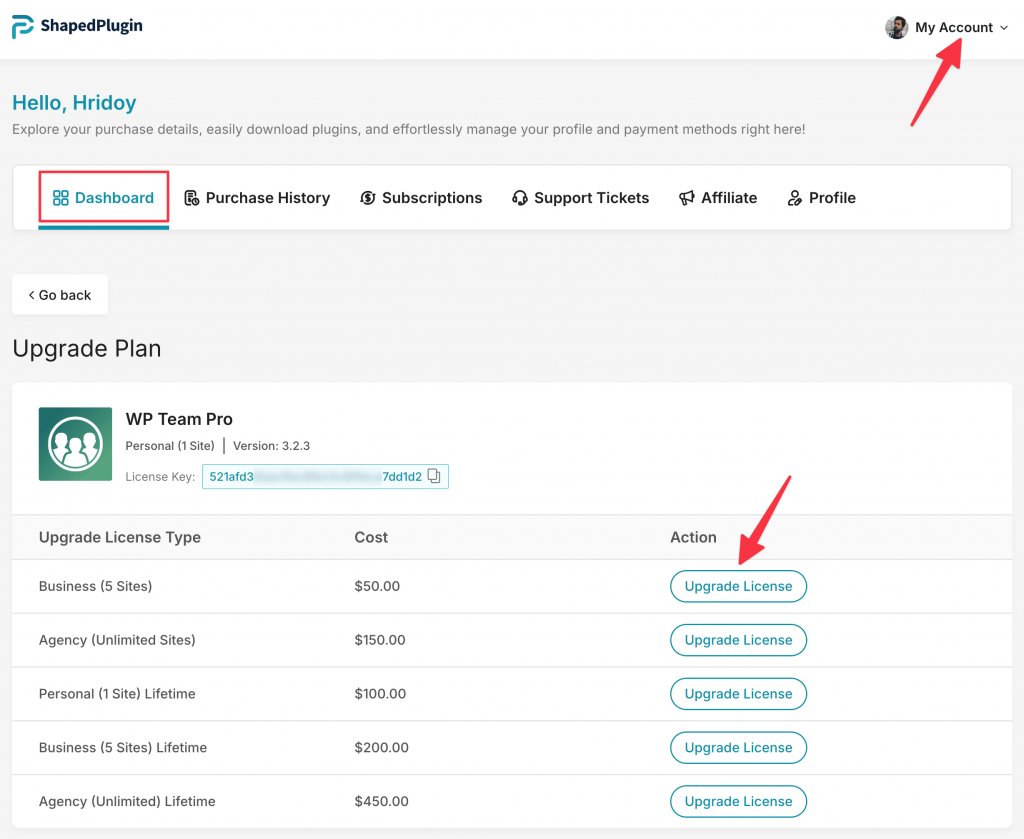The height and width of the screenshot is (839, 1024).
Task: Upgrade License for Personal (1 Site) Lifetime
Action: pyautogui.click(x=739, y=693)
